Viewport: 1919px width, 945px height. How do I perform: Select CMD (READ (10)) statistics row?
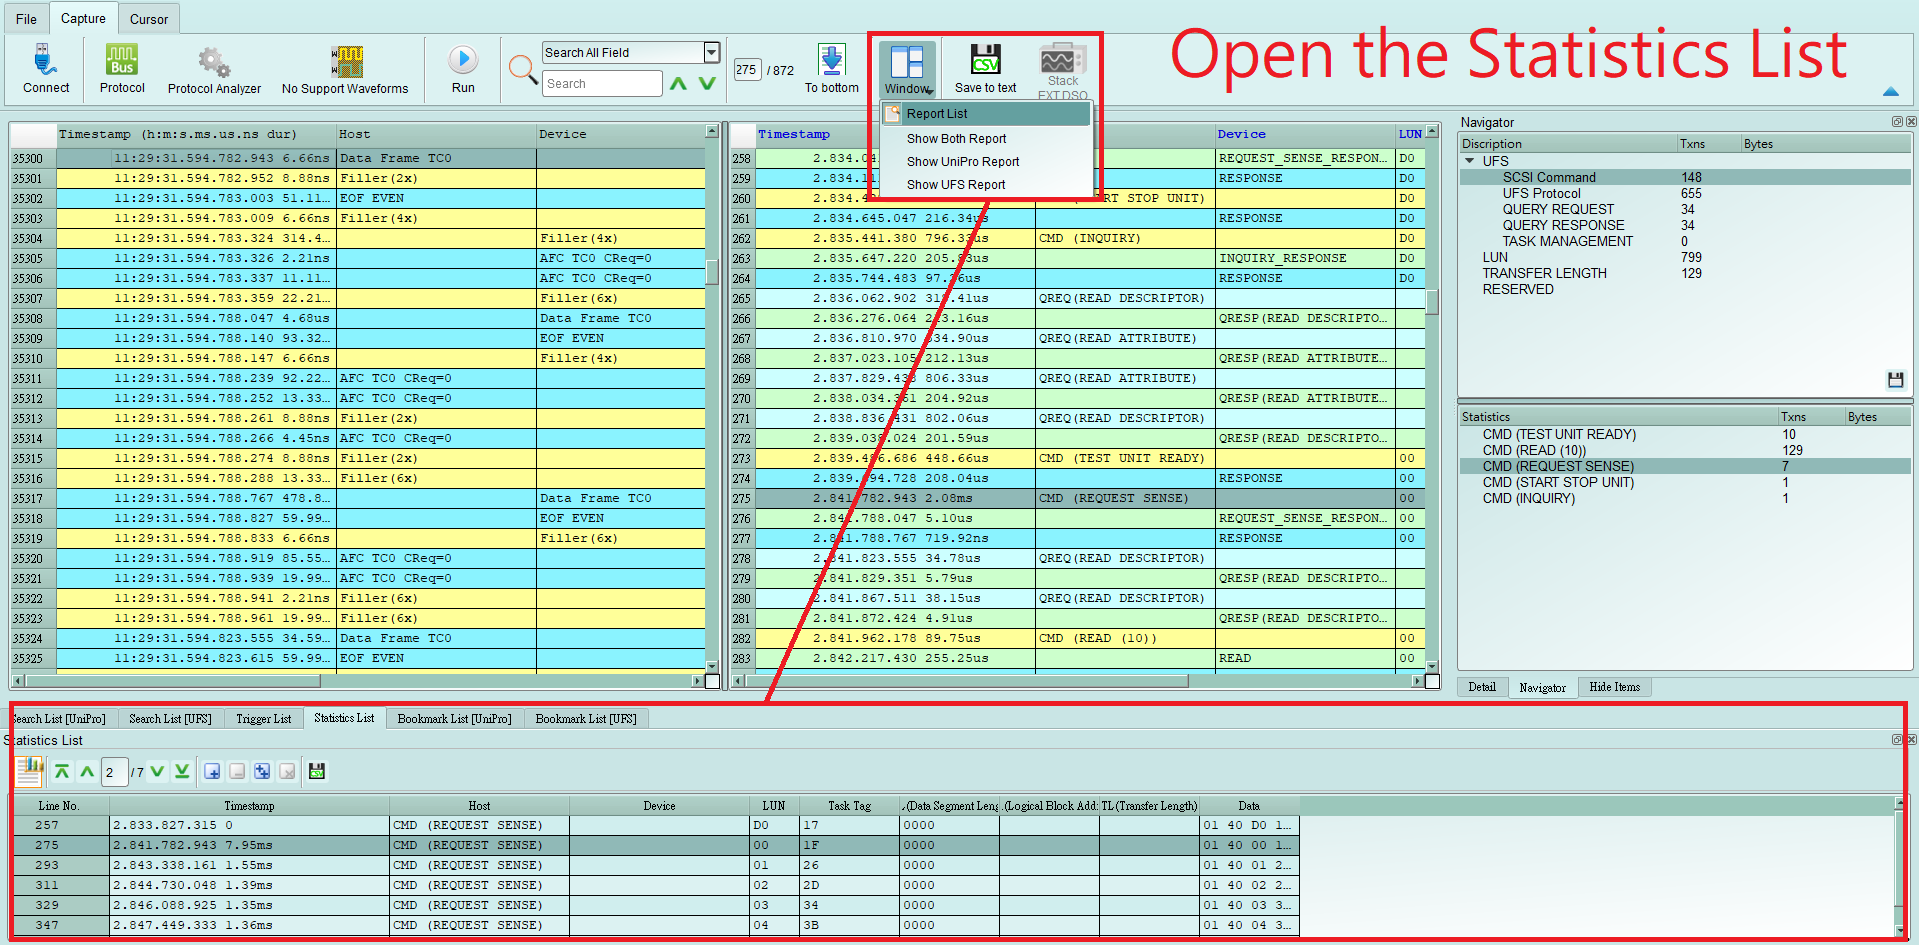pos(1534,450)
